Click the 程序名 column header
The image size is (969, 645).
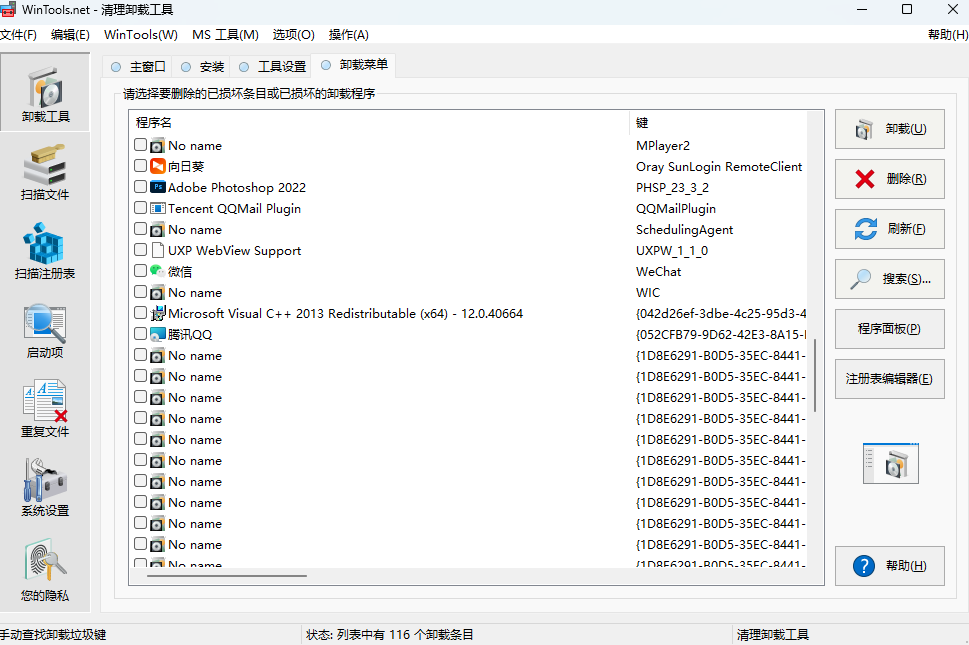(379, 123)
